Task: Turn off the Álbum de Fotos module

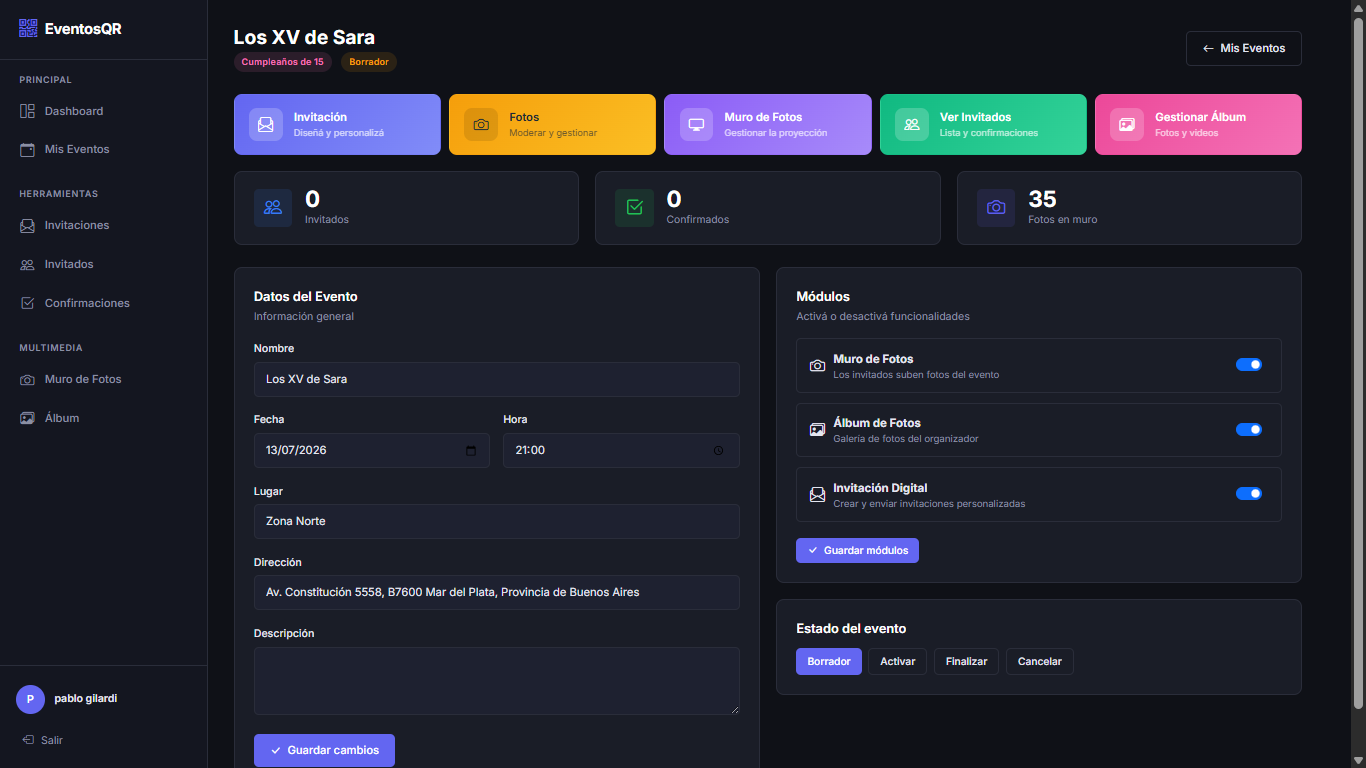Action: pyautogui.click(x=1249, y=429)
